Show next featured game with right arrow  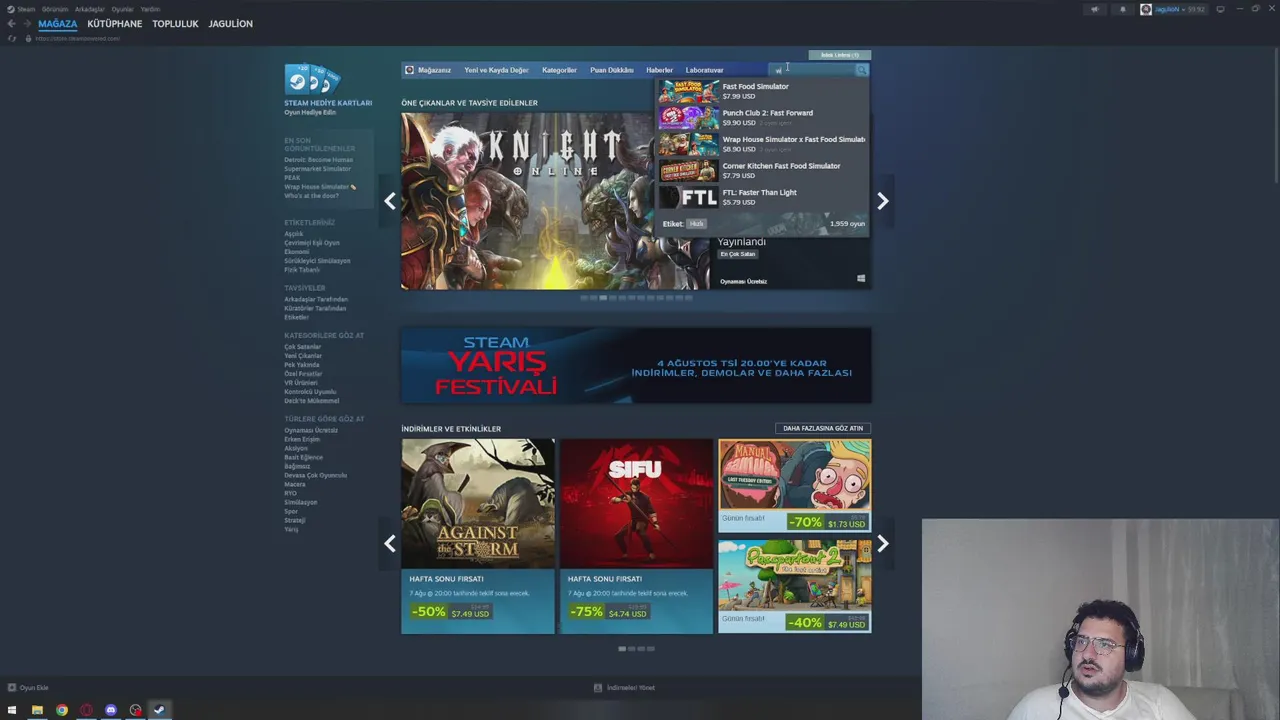(882, 201)
